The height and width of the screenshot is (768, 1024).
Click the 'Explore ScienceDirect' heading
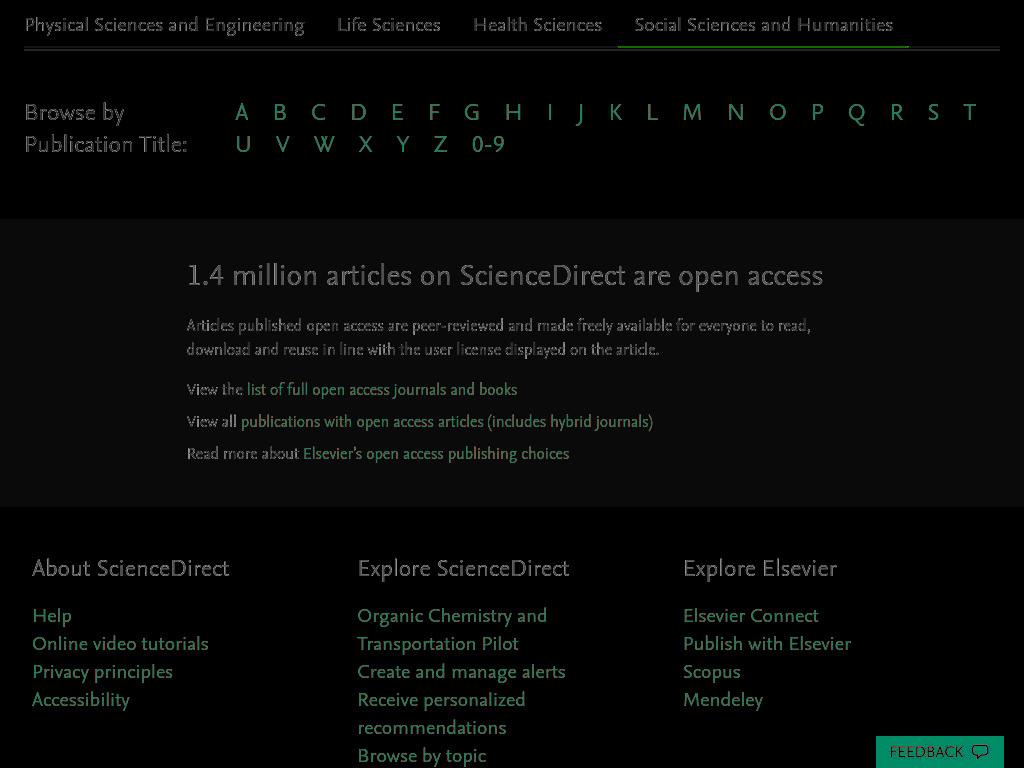464,568
